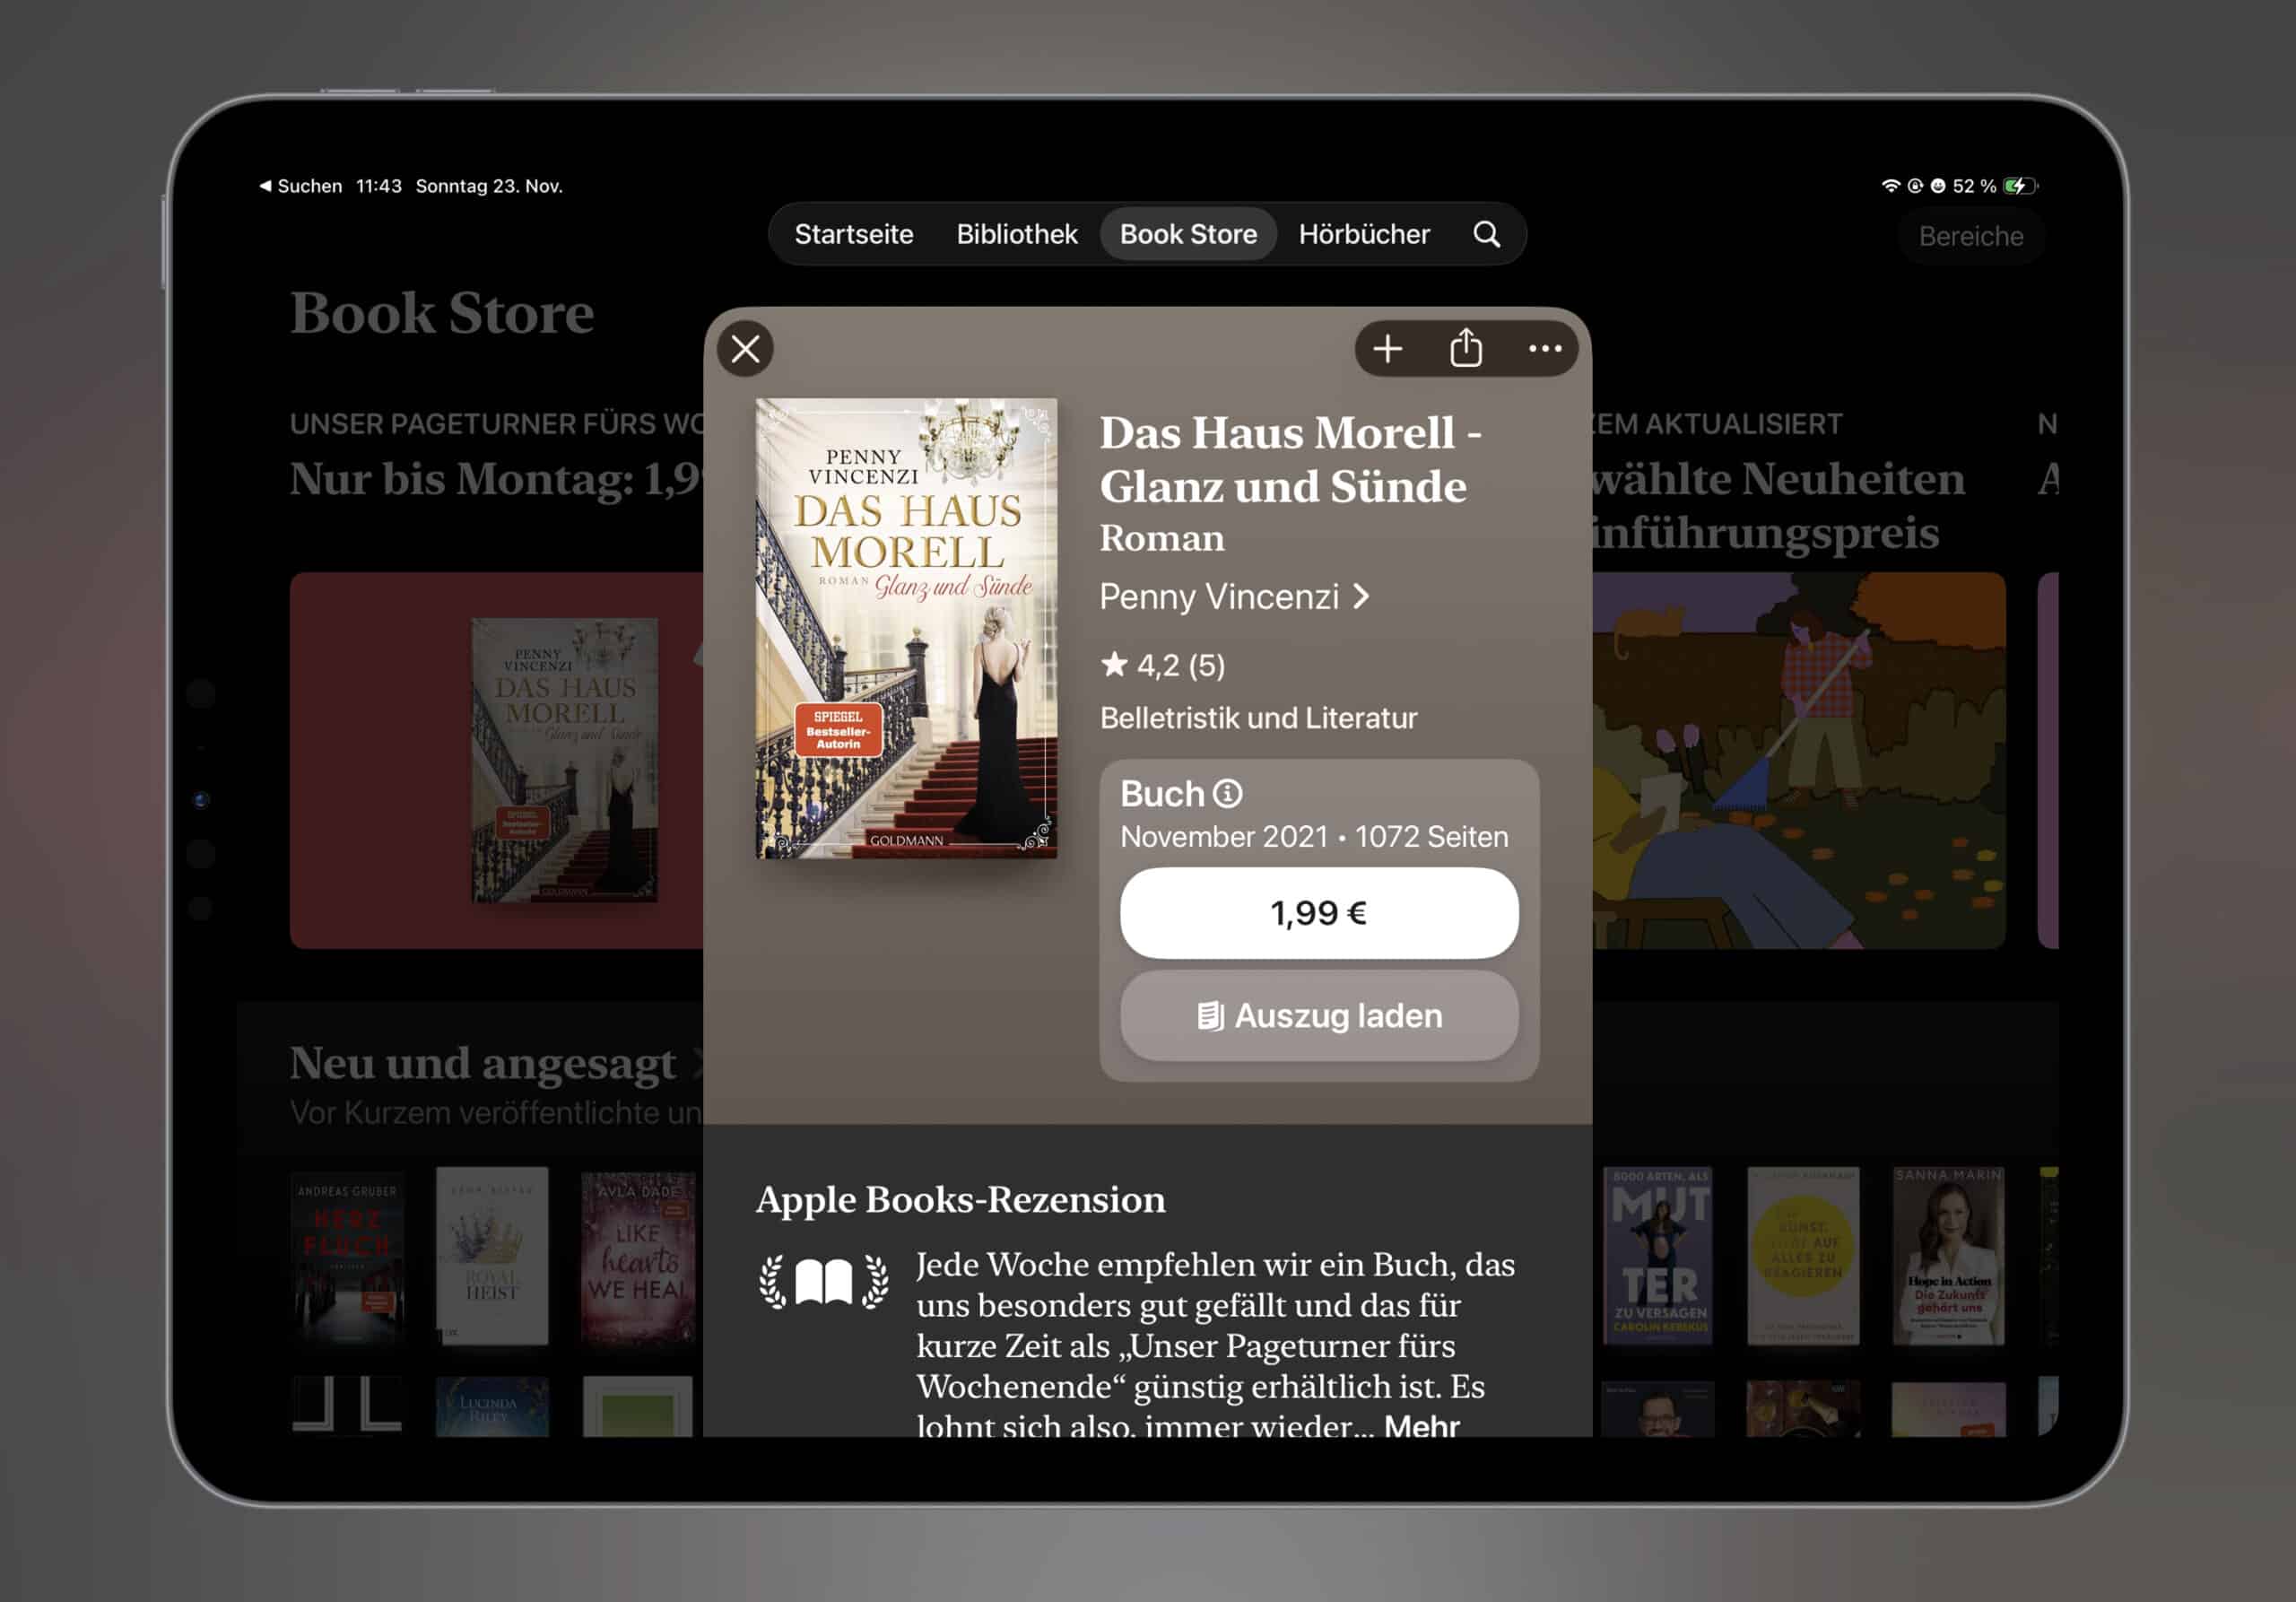Close the book detail popup
Image resolution: width=2296 pixels, height=1602 pixels.
point(745,349)
